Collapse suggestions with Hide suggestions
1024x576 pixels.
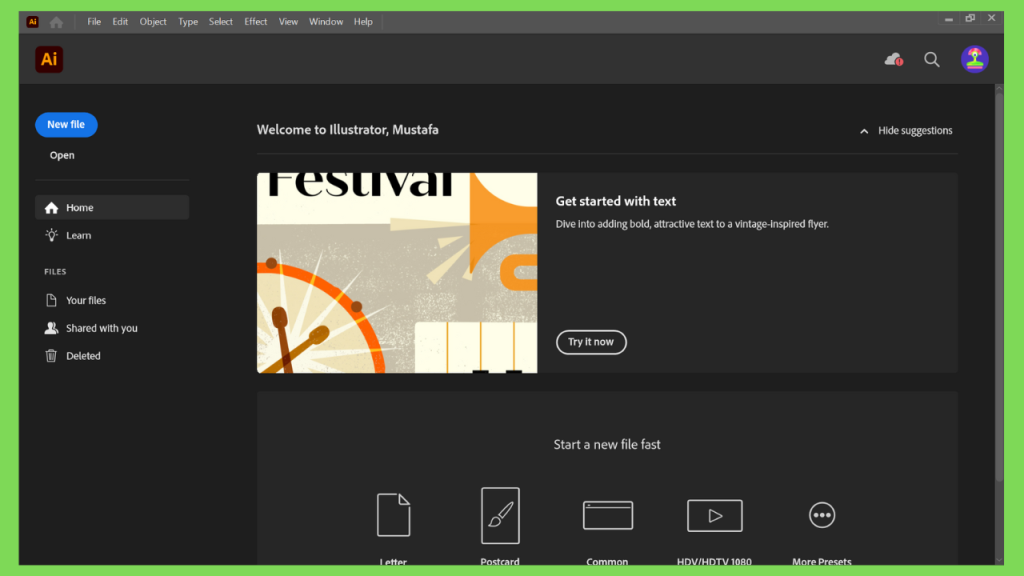point(906,131)
